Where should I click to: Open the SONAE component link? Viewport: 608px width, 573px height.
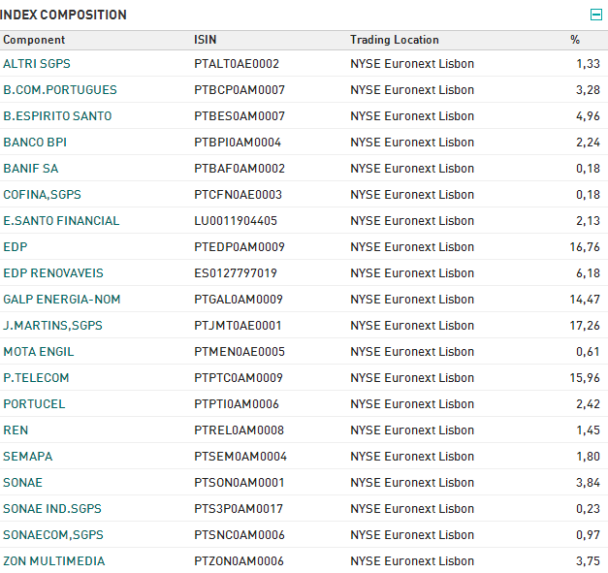click(x=23, y=482)
